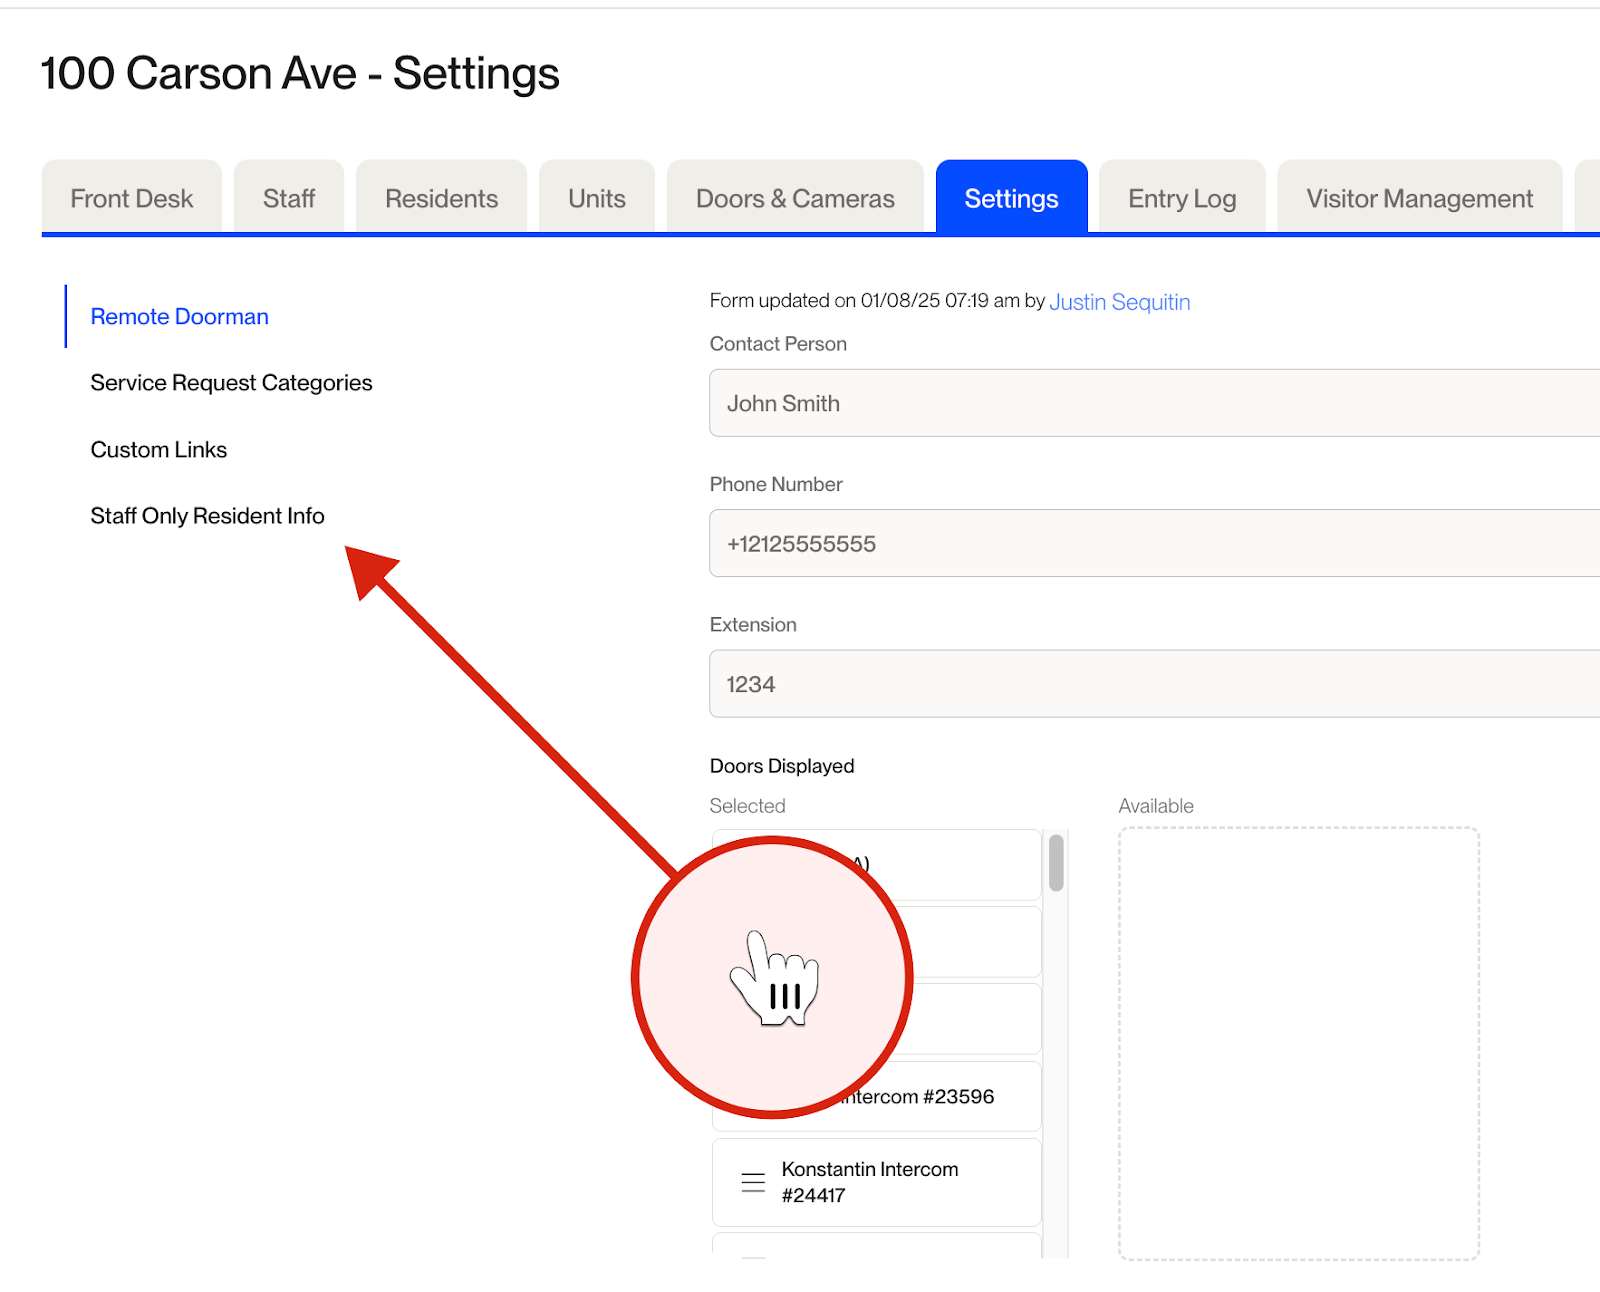Open the Staff Only Resident Info section
Image resolution: width=1600 pixels, height=1292 pixels.
[x=207, y=516]
